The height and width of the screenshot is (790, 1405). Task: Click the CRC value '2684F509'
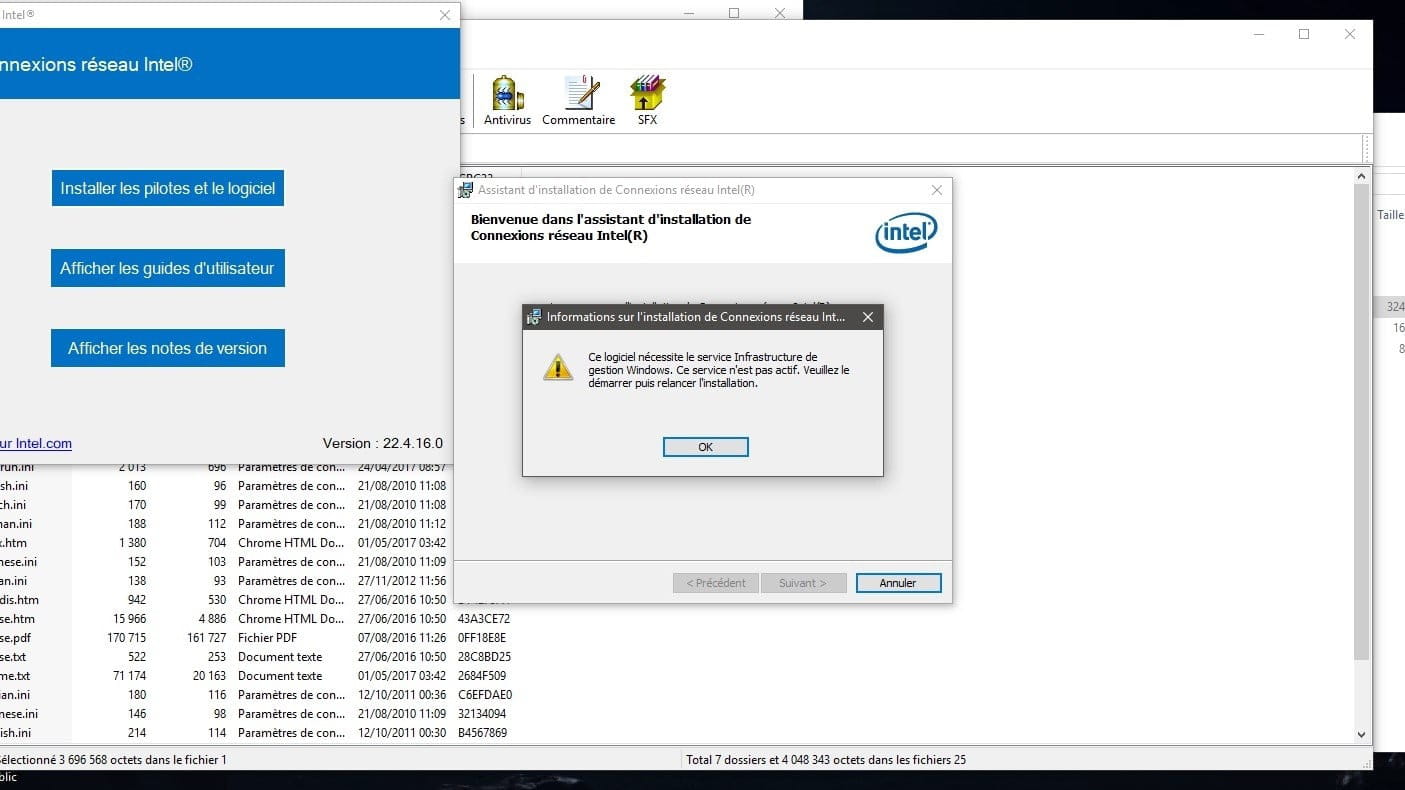coord(483,676)
